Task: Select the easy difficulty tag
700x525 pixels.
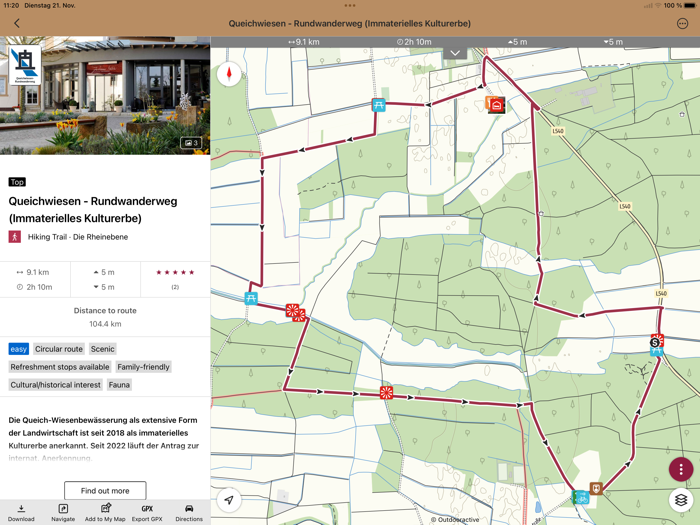Action: click(x=19, y=349)
